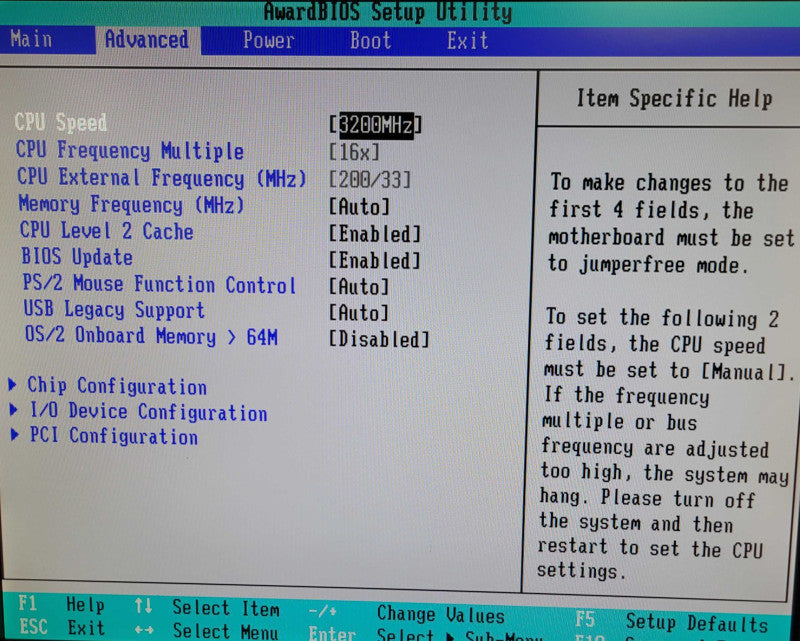The width and height of the screenshot is (800, 641).
Task: Click help text 'to jumperfree mode.'
Action: 648,264
